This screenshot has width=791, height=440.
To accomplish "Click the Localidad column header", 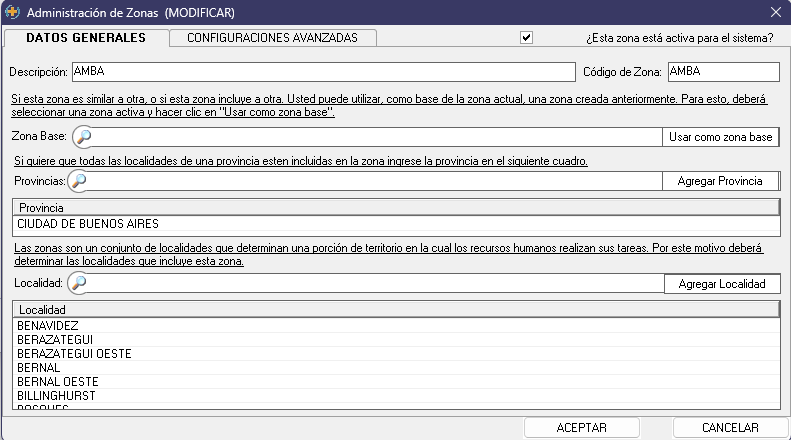I will coord(395,310).
